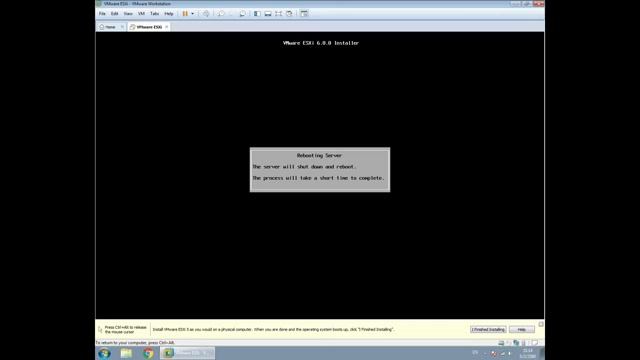Click the Send Ctrl+Alt+Del toolbar icon
Screen dimensions: 640x360
pyautogui.click(x=206, y=13)
